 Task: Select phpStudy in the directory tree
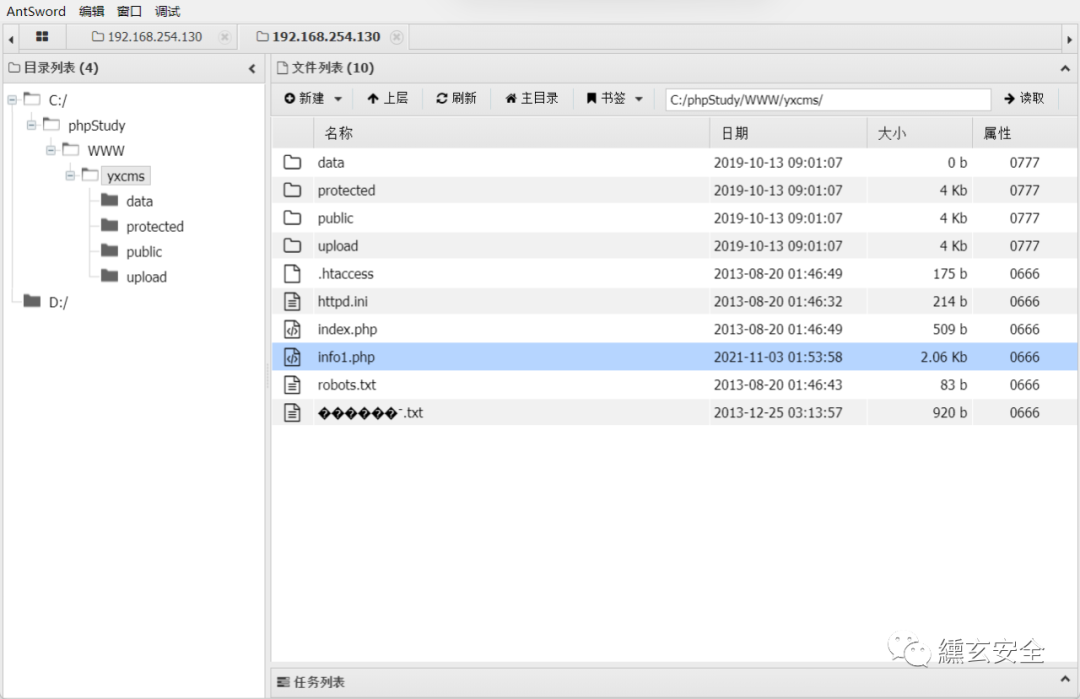[96, 125]
